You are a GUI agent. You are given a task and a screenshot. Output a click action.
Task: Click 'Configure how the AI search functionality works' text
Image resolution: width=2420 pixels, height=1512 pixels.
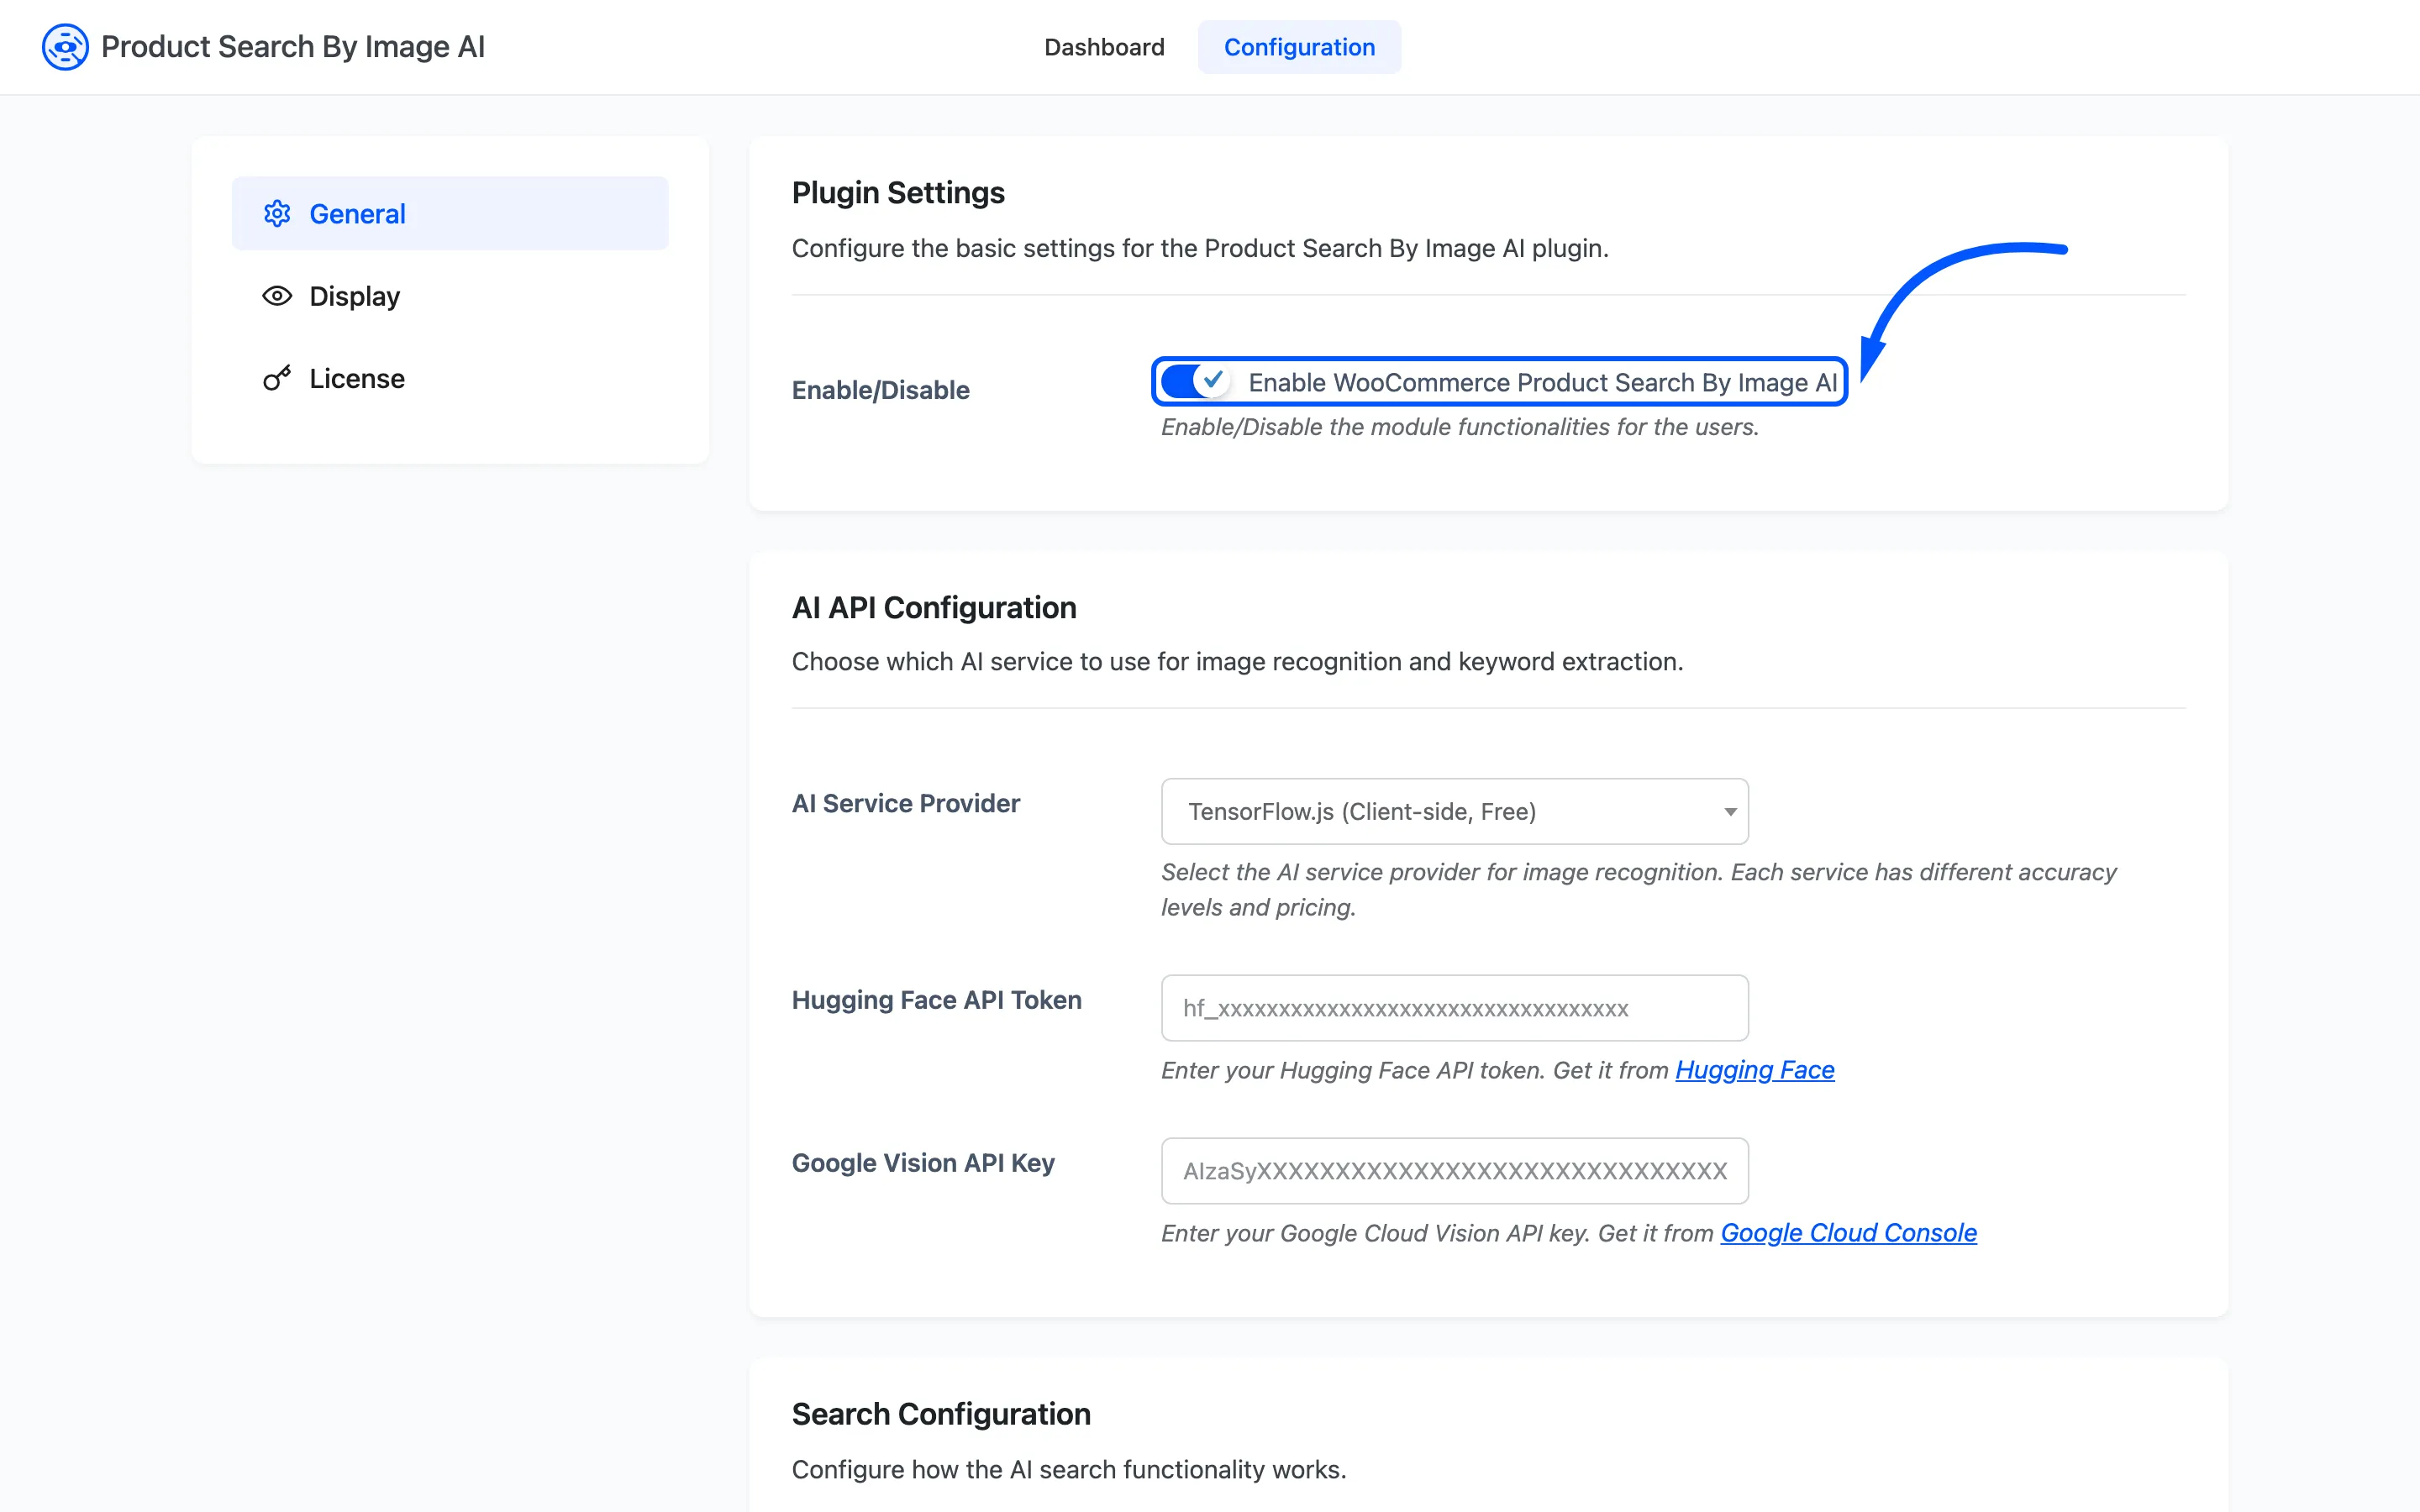pos(1069,1469)
